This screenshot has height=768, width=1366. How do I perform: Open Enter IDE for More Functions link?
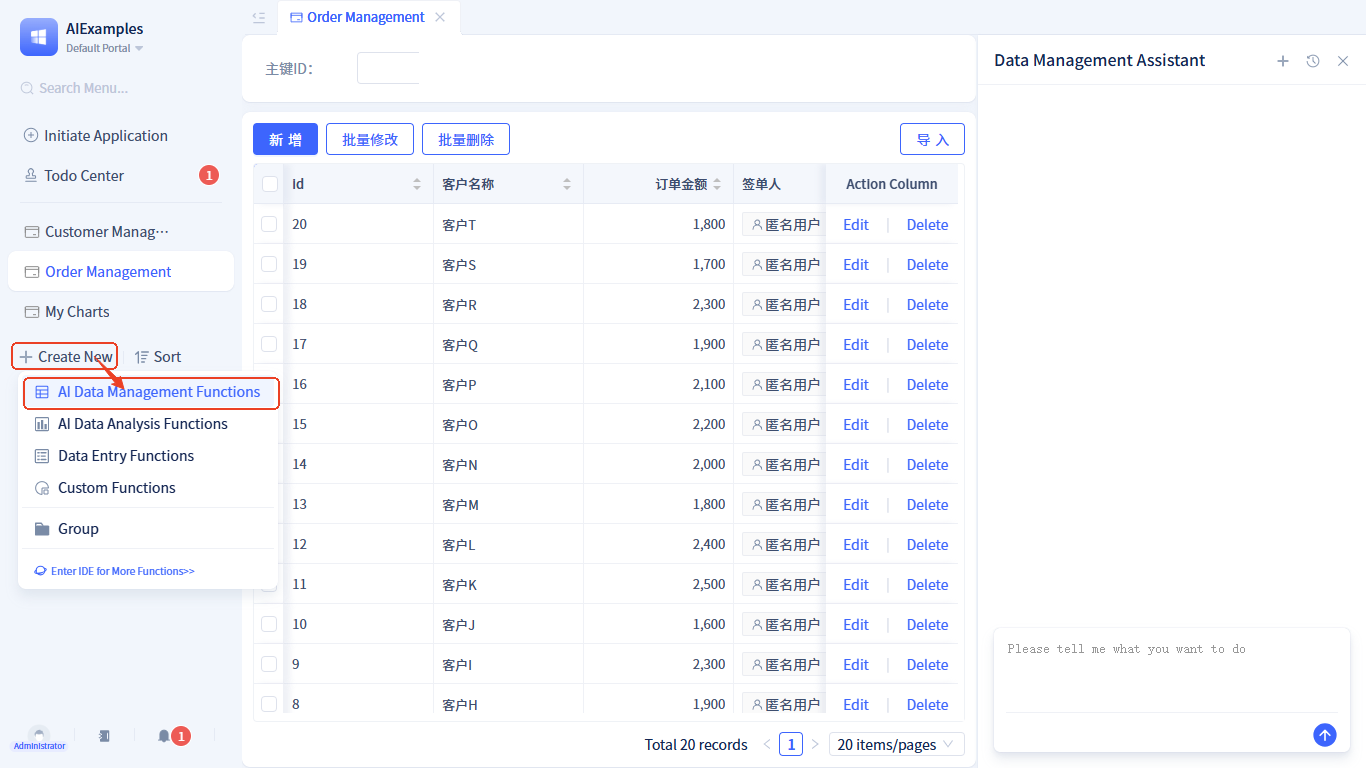point(114,571)
